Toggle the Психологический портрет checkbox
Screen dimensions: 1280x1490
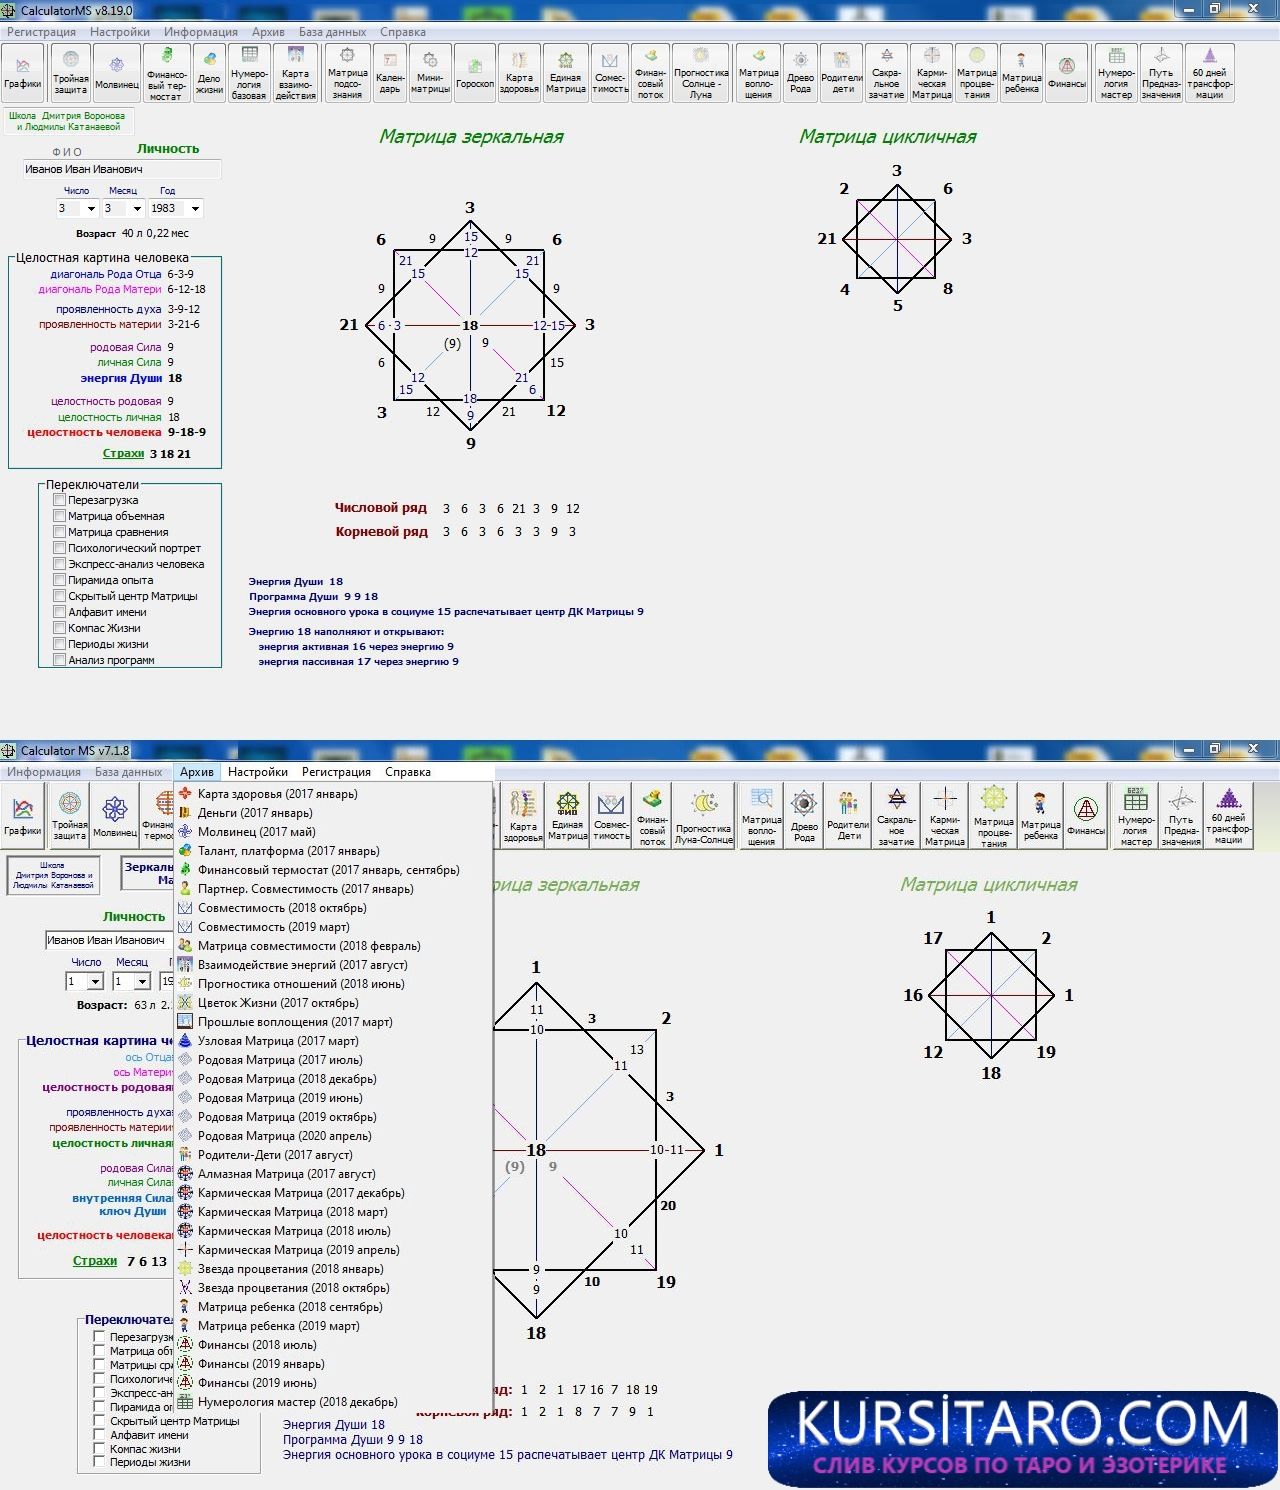(x=60, y=548)
